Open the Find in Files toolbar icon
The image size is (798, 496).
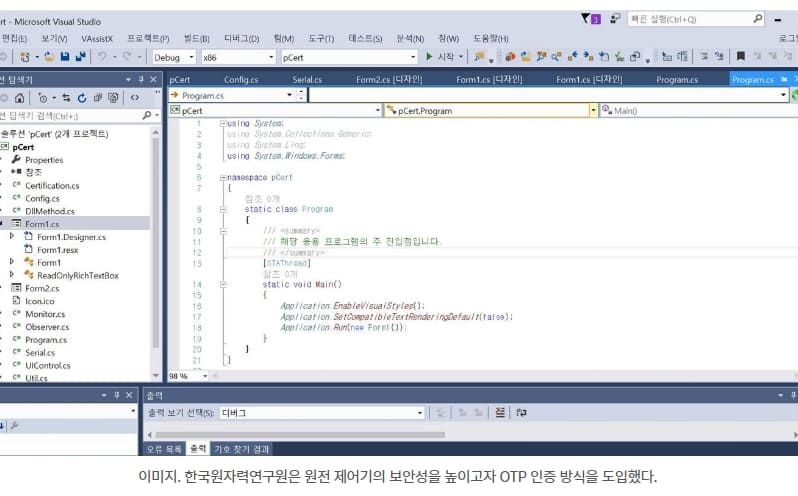pyautogui.click(x=478, y=57)
